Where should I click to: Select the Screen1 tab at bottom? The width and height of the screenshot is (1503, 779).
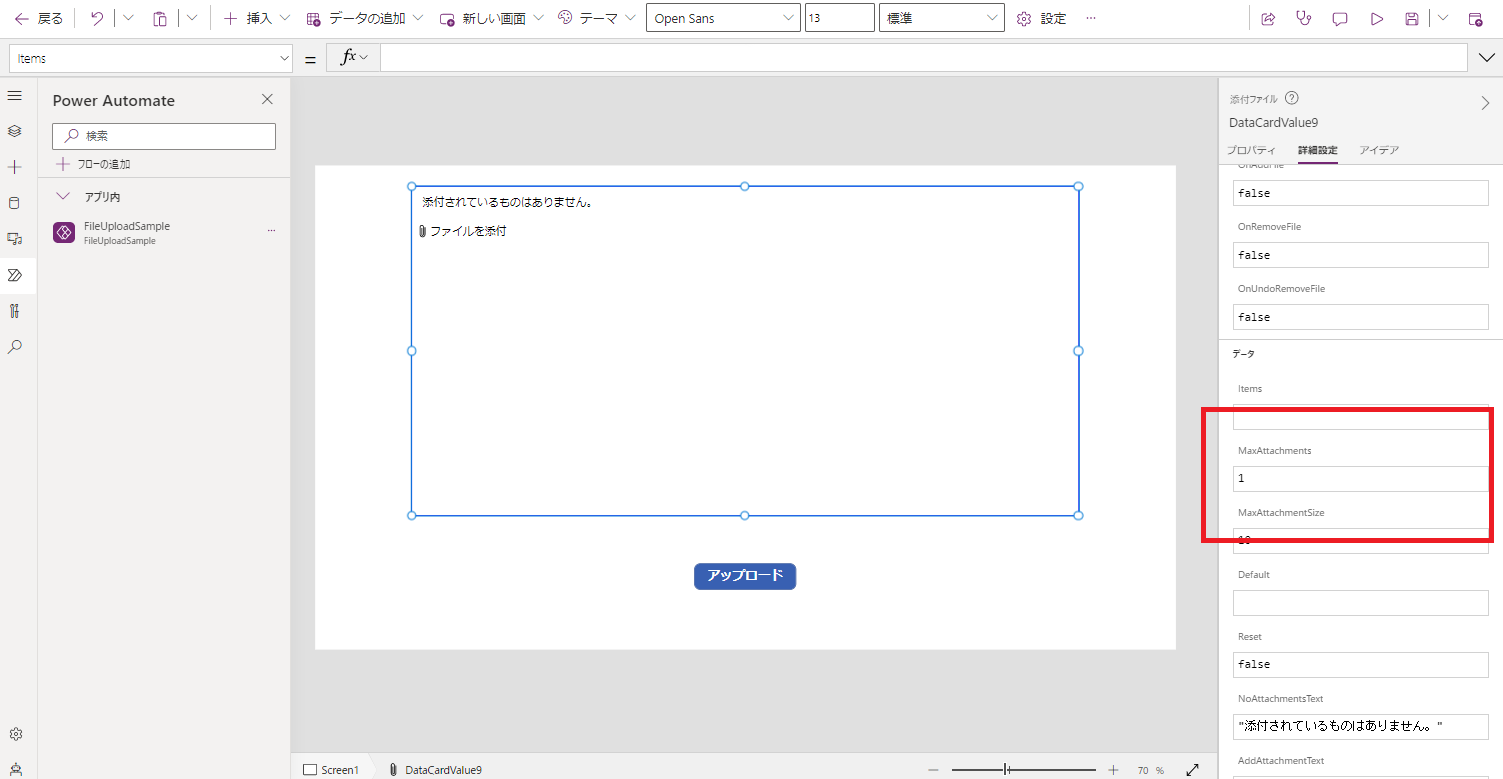pyautogui.click(x=333, y=769)
